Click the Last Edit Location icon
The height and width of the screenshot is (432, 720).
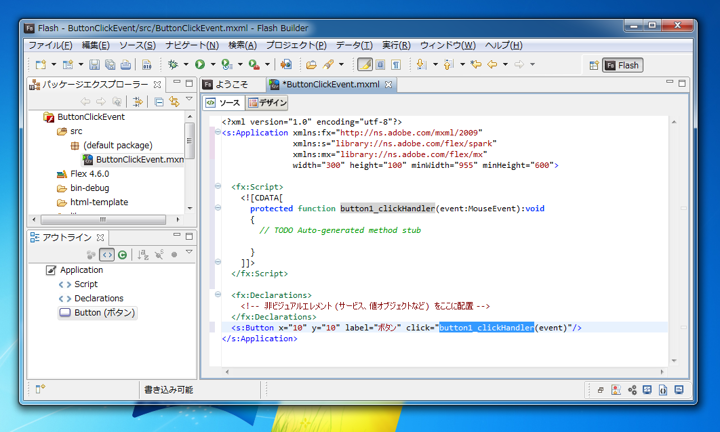(476, 65)
